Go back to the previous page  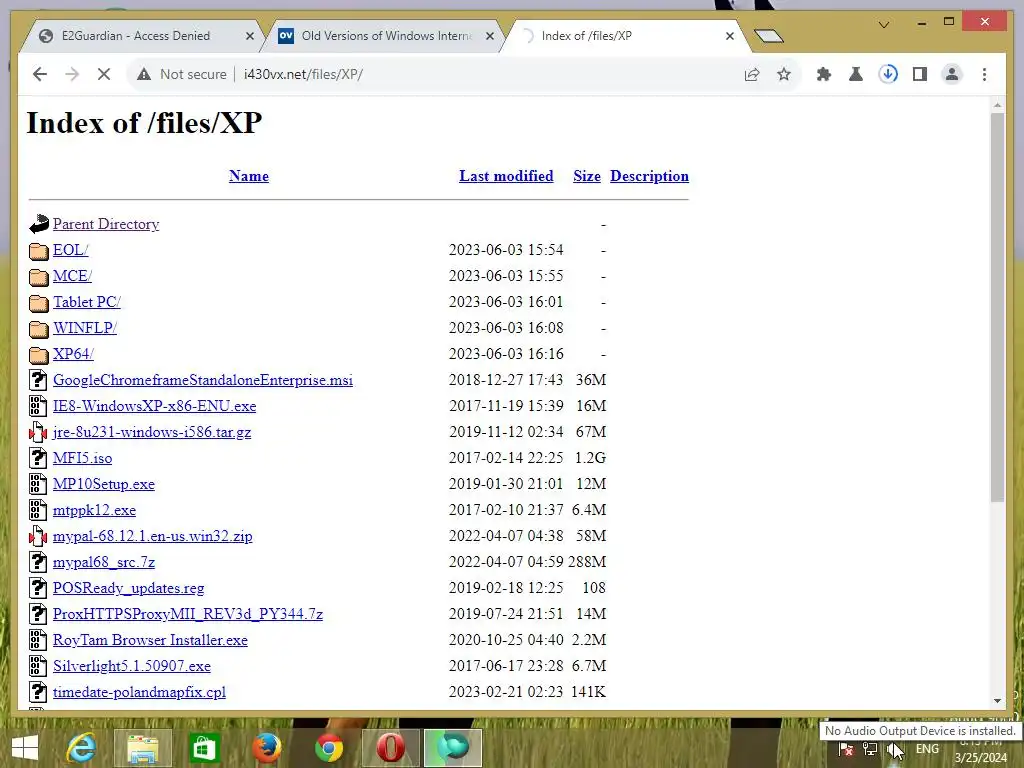tap(40, 74)
